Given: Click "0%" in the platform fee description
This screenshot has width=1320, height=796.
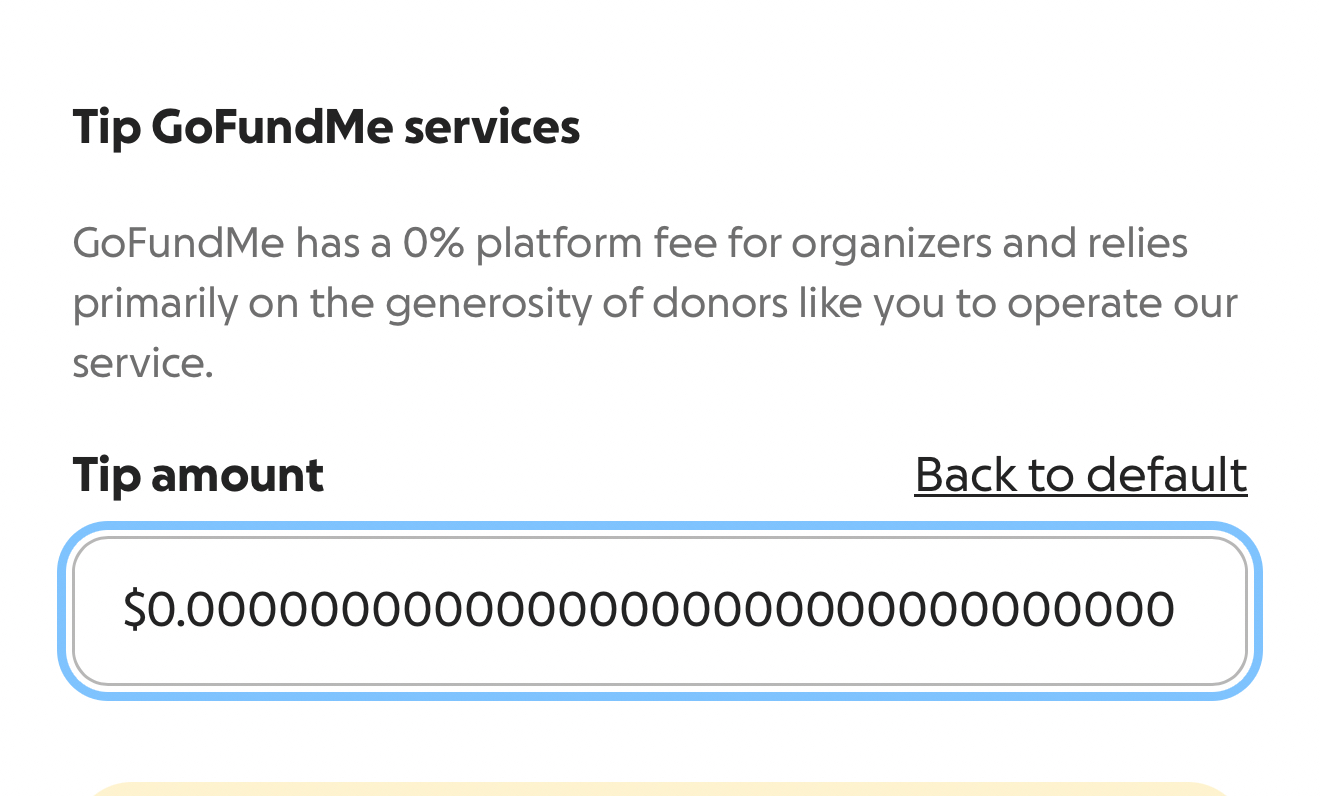Looking at the screenshot, I should coord(433,244).
